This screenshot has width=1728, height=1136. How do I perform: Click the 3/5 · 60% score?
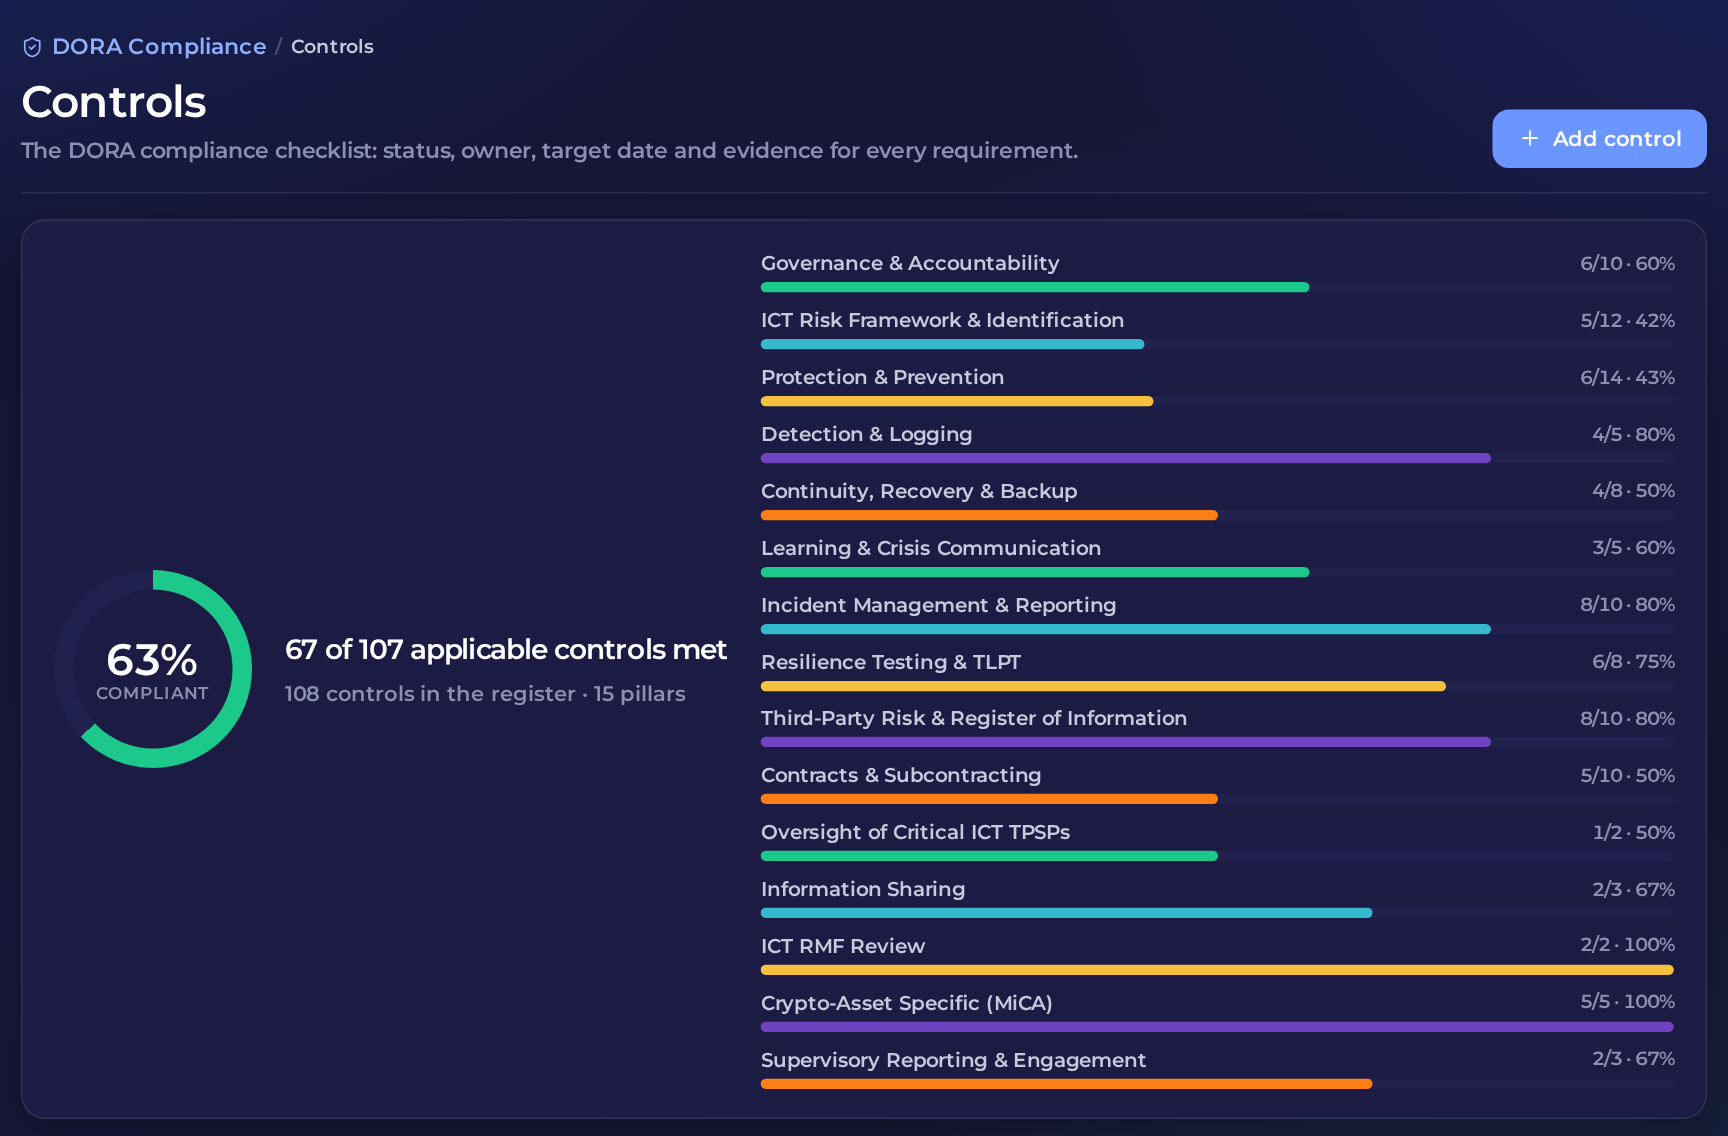[1633, 548]
